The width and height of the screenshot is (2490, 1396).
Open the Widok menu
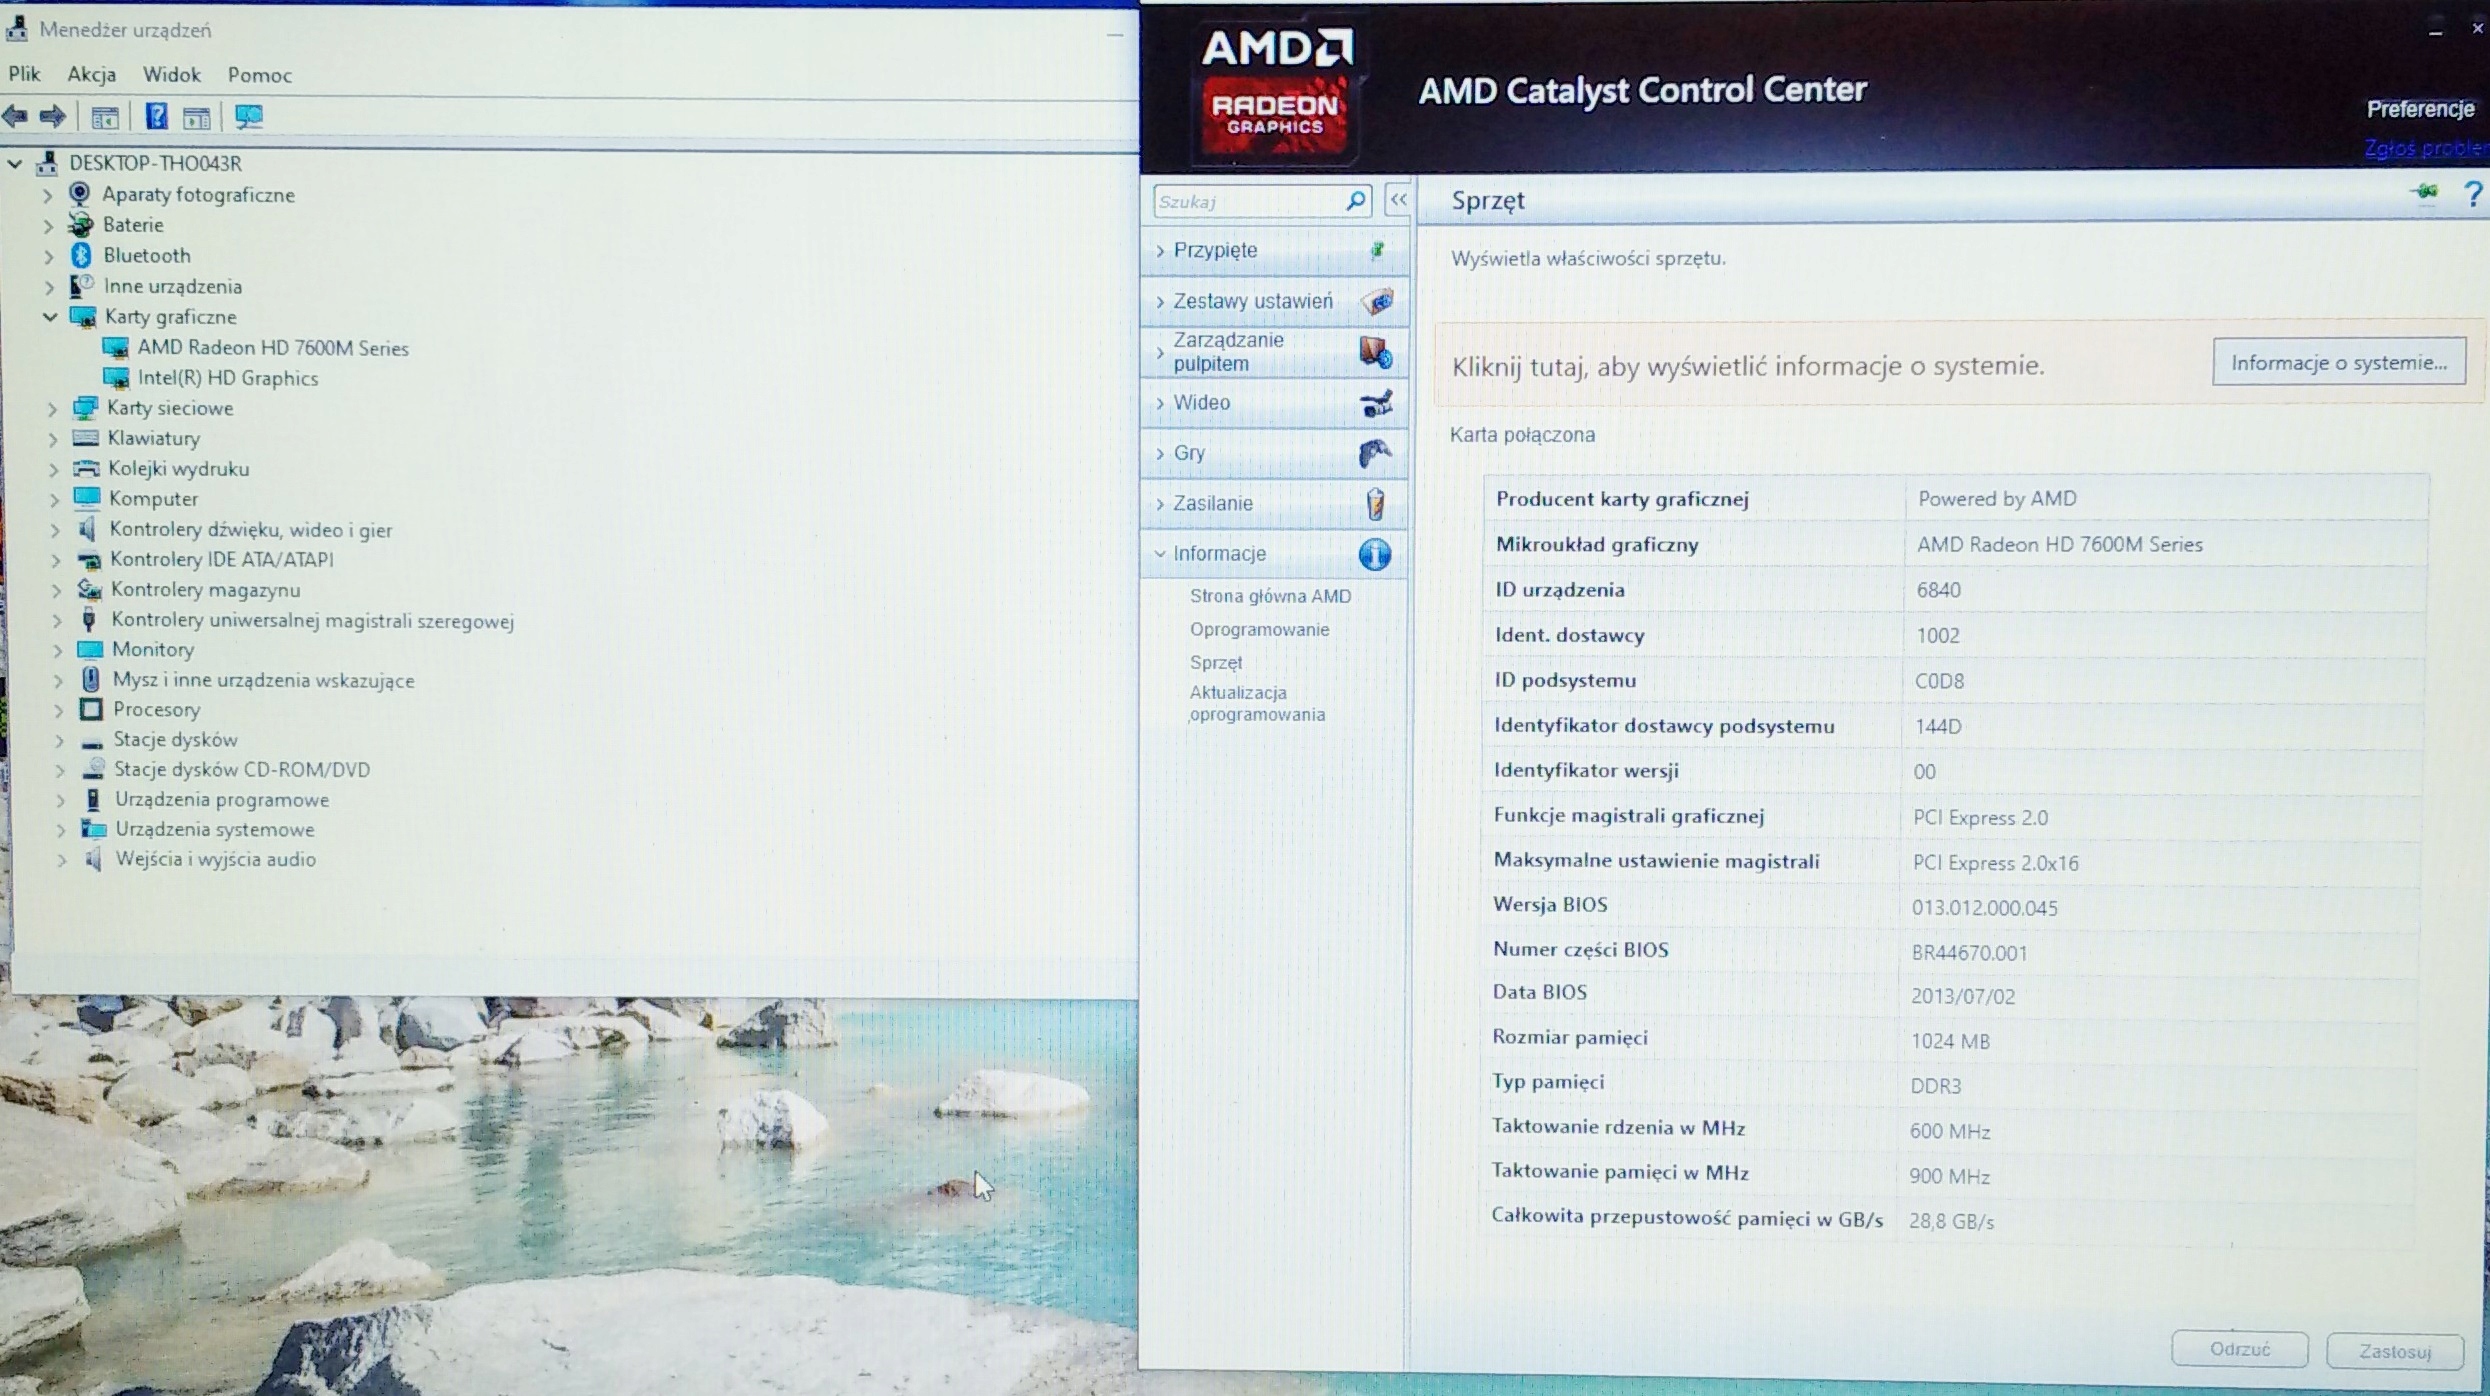coord(171,75)
